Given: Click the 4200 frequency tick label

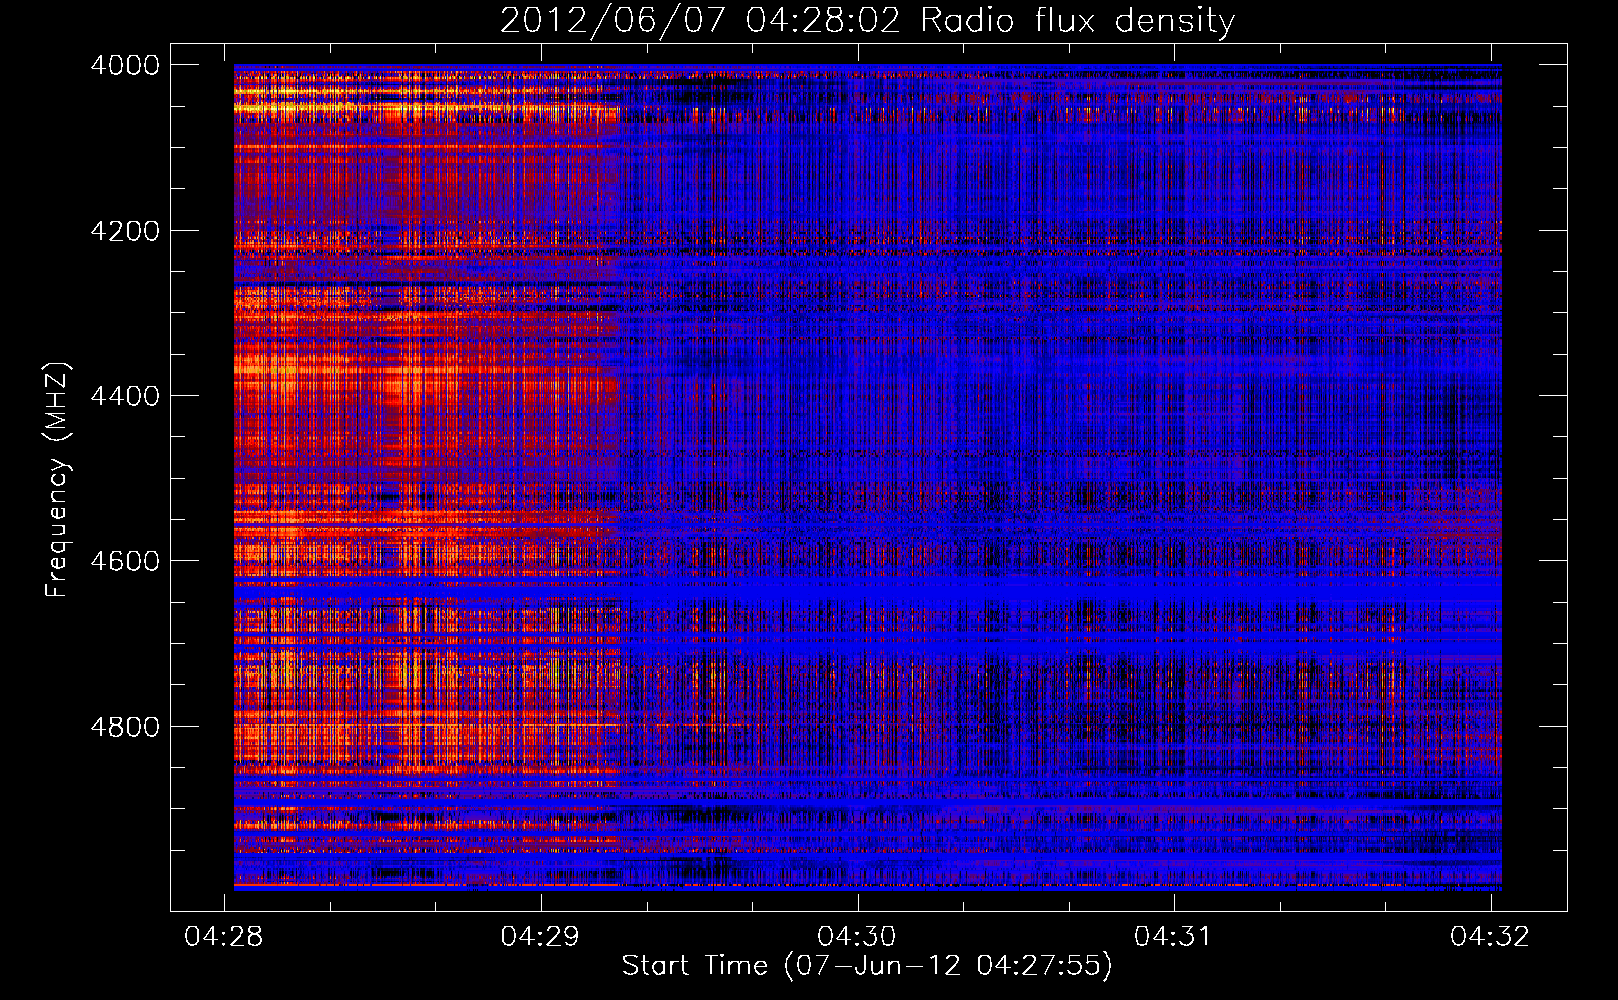Looking at the screenshot, I should [x=125, y=231].
